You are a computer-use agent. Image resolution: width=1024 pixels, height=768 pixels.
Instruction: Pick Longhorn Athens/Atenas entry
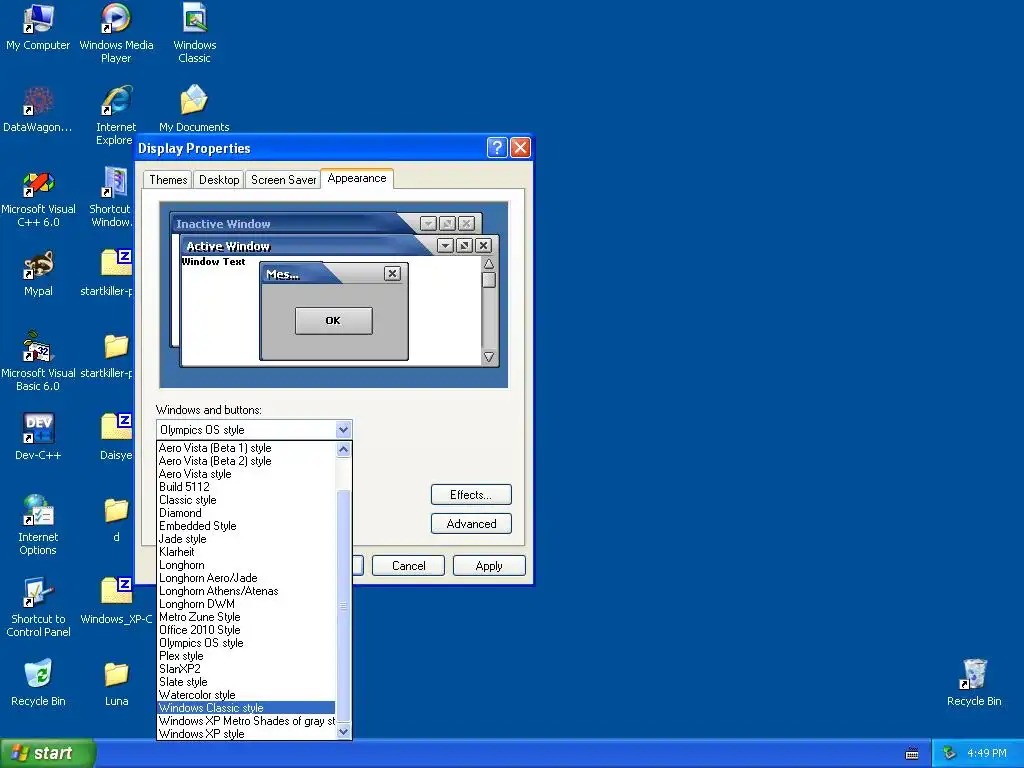246,591
